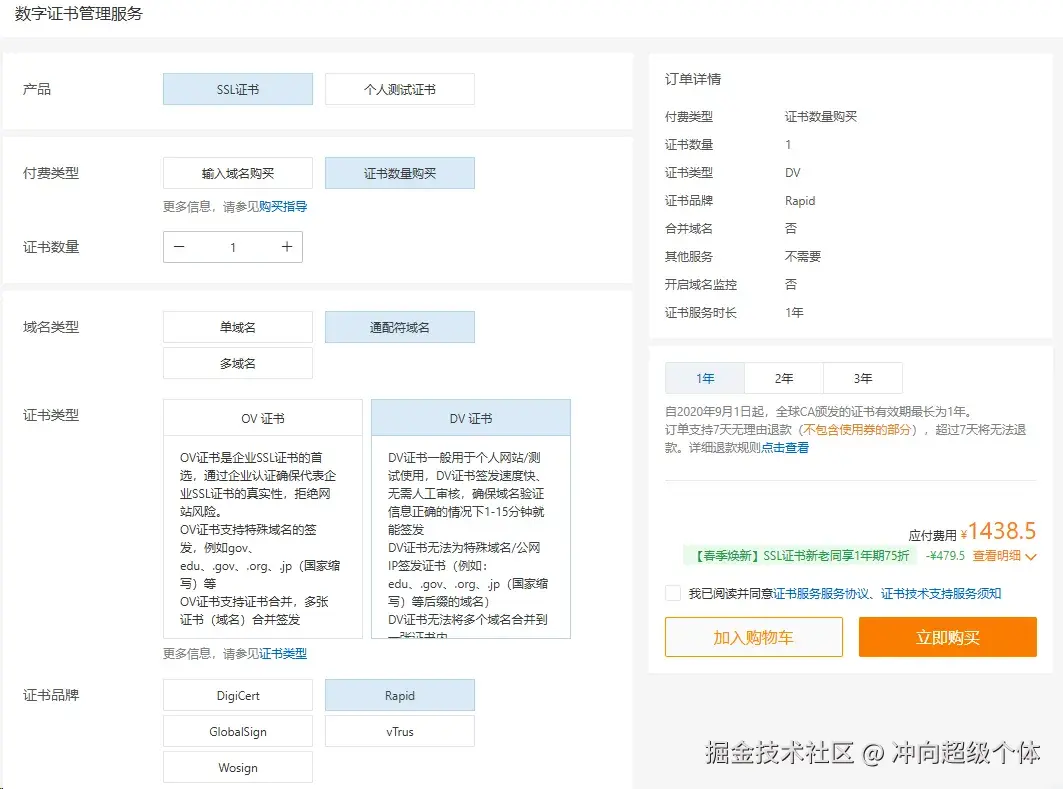The image size is (1063, 789).
Task: Click the certificate quantity input showing 1
Action: (x=233, y=247)
